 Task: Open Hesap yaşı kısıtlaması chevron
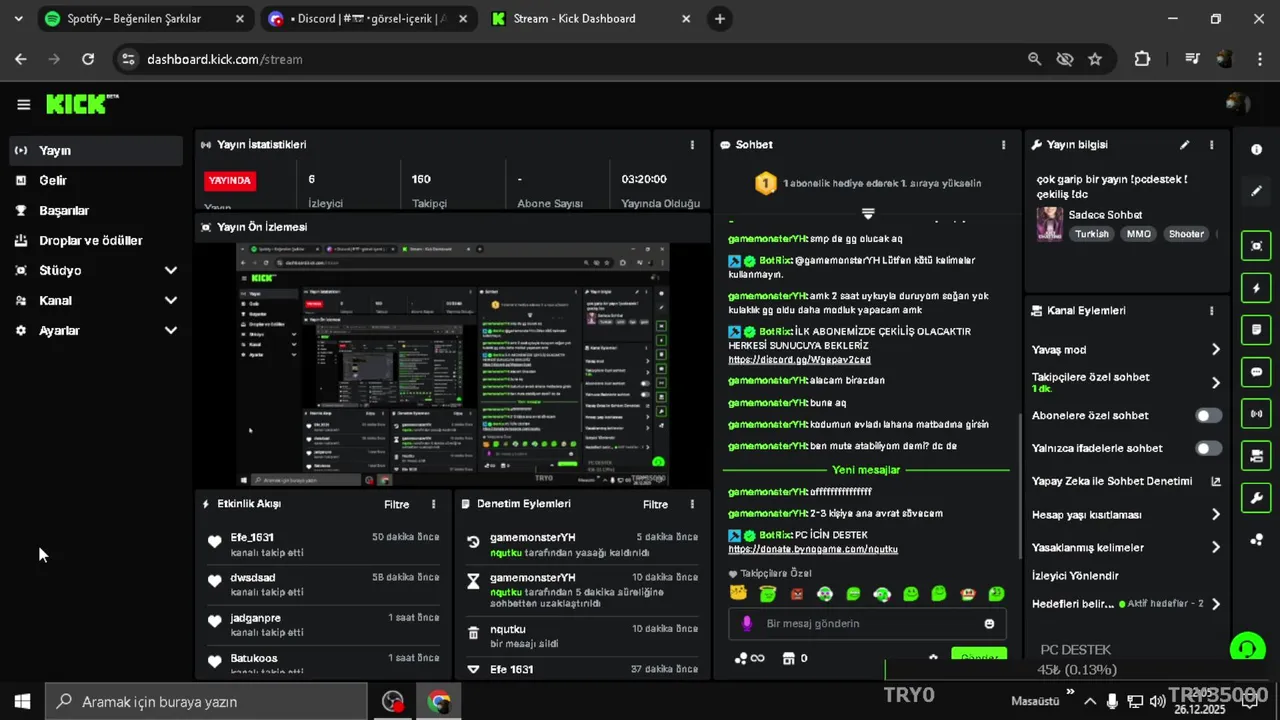pyautogui.click(x=1215, y=515)
